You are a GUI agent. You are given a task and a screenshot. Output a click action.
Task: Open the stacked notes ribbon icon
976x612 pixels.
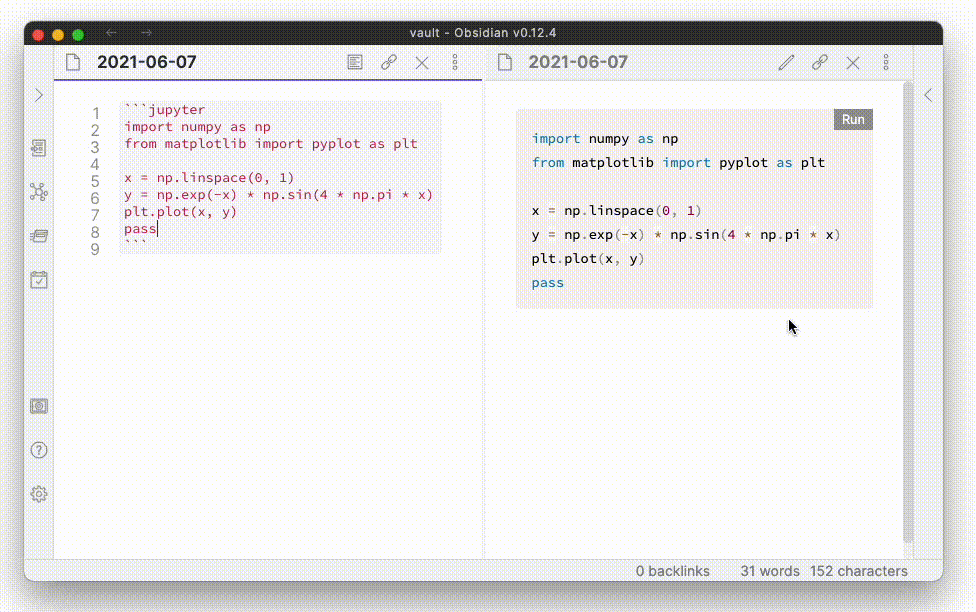[39, 236]
